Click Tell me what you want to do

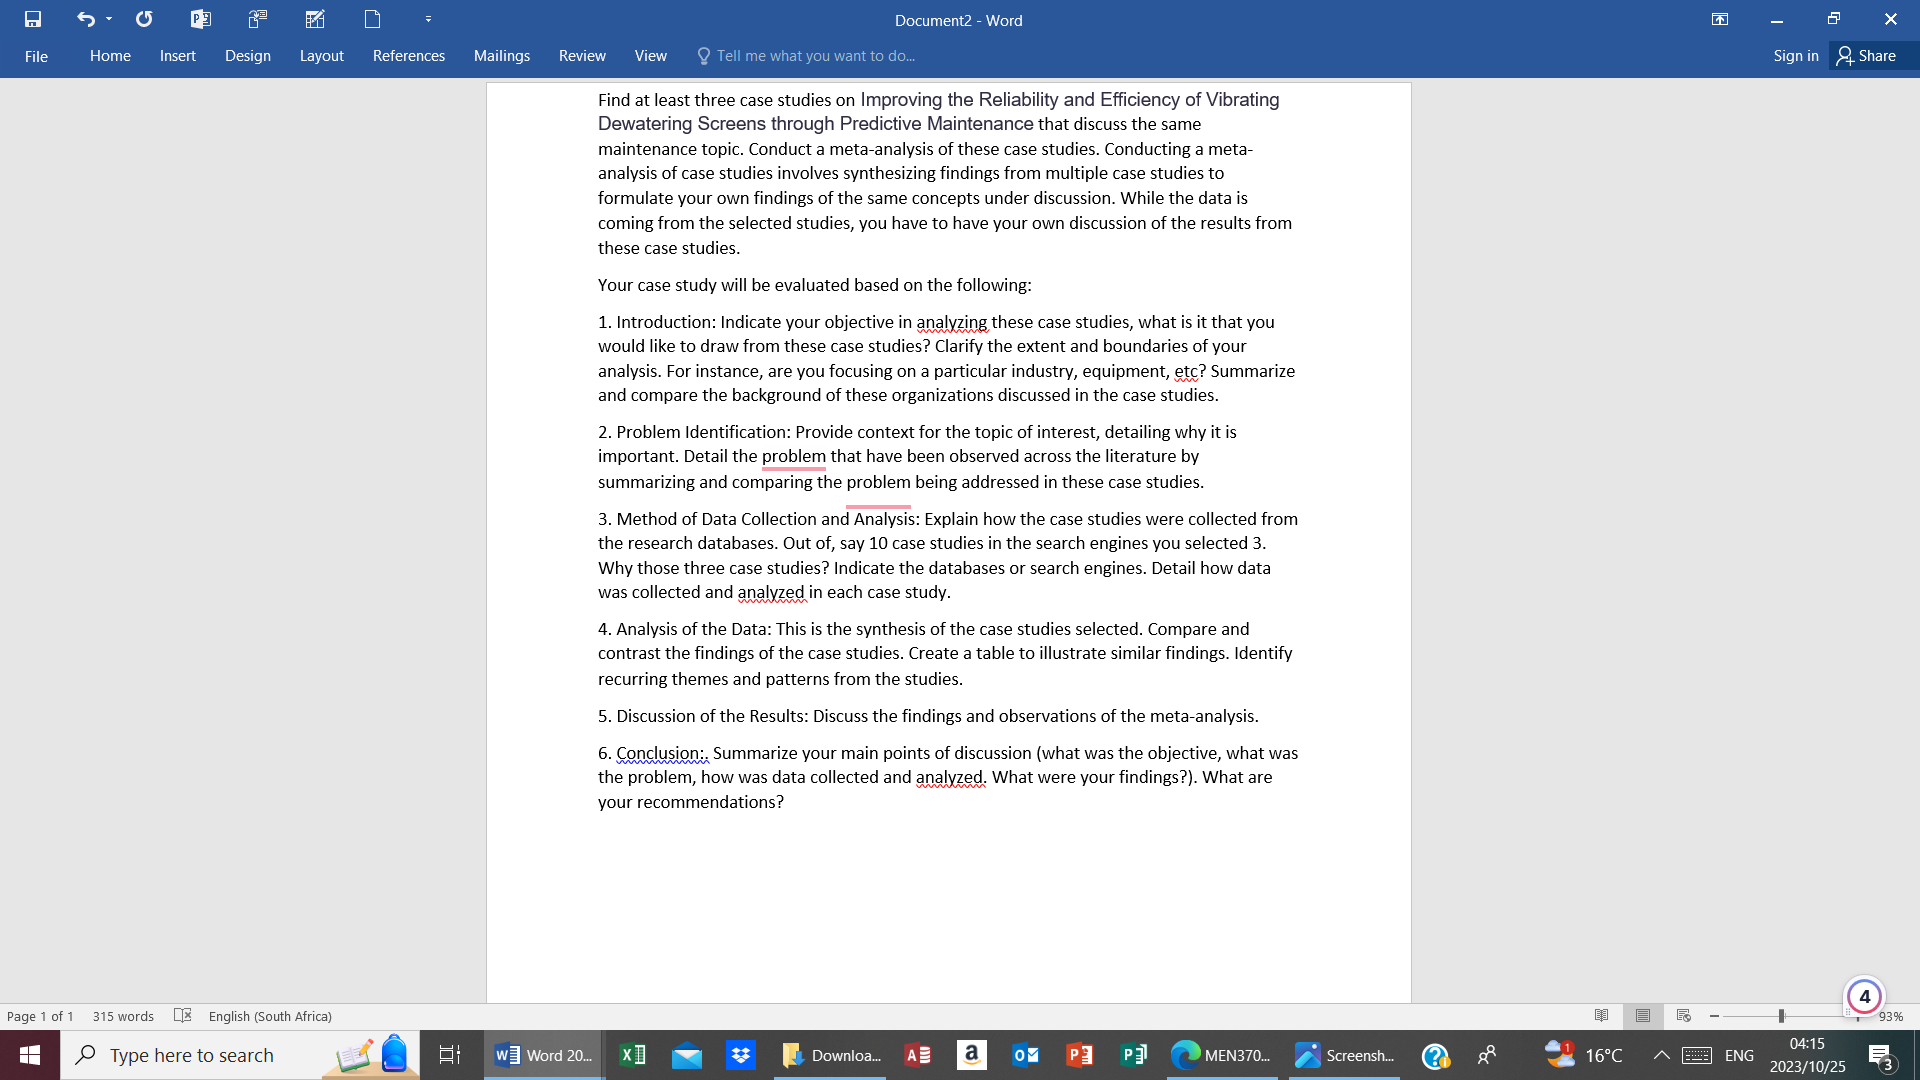815,56
